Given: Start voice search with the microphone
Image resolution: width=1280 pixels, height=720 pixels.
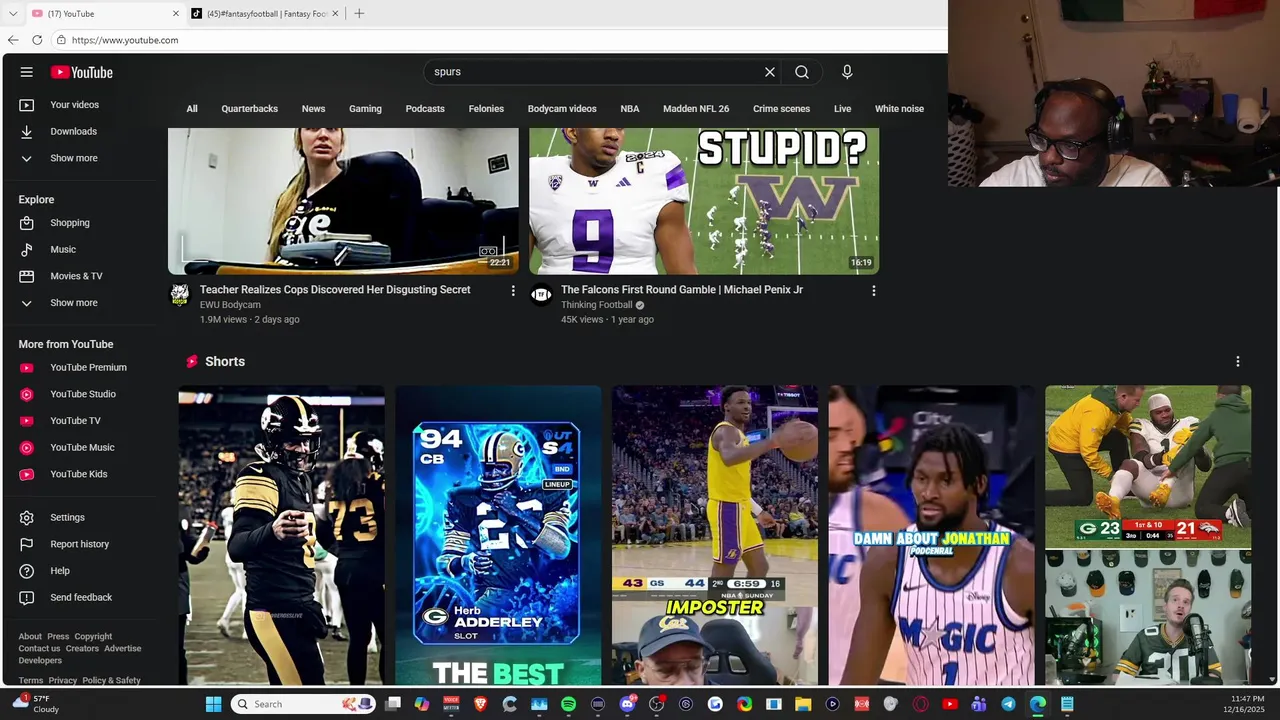Looking at the screenshot, I should click(x=847, y=72).
